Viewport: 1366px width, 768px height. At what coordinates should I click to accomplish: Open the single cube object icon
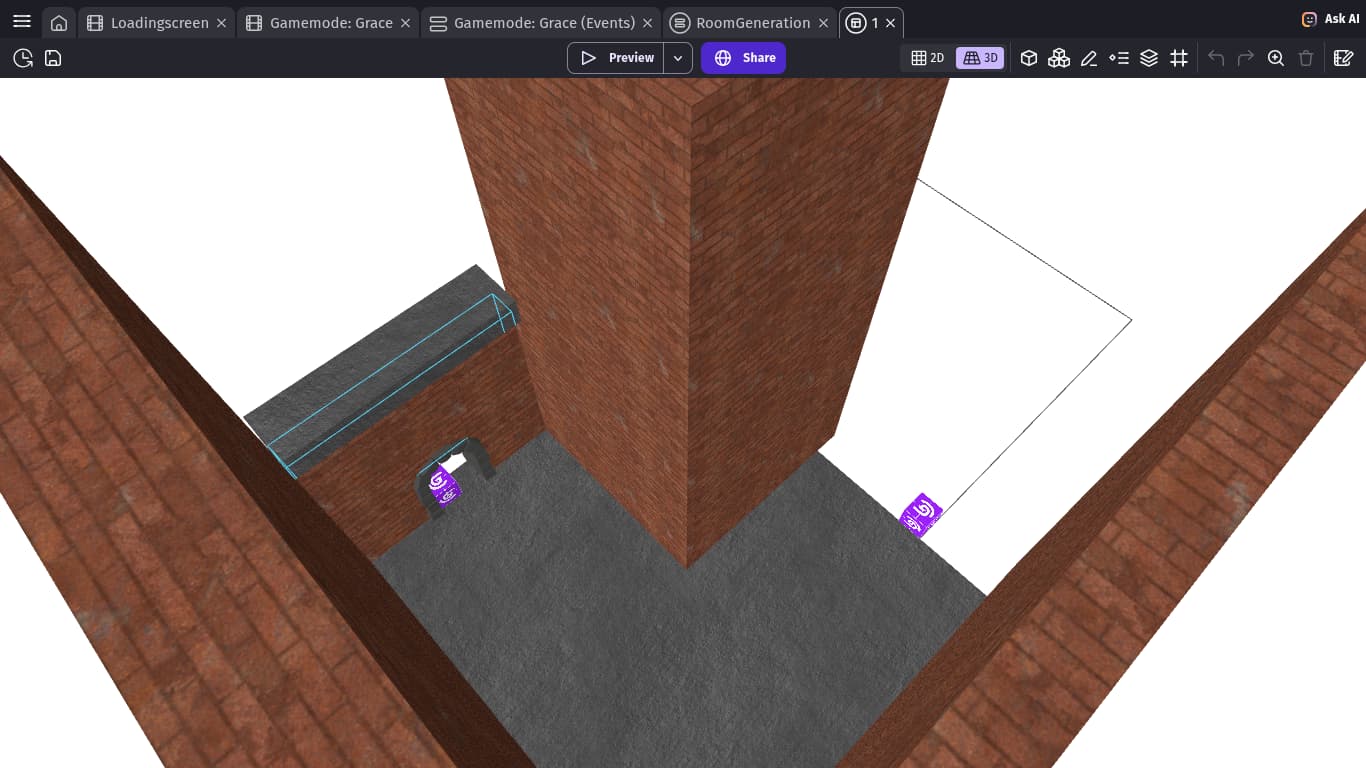[1029, 58]
